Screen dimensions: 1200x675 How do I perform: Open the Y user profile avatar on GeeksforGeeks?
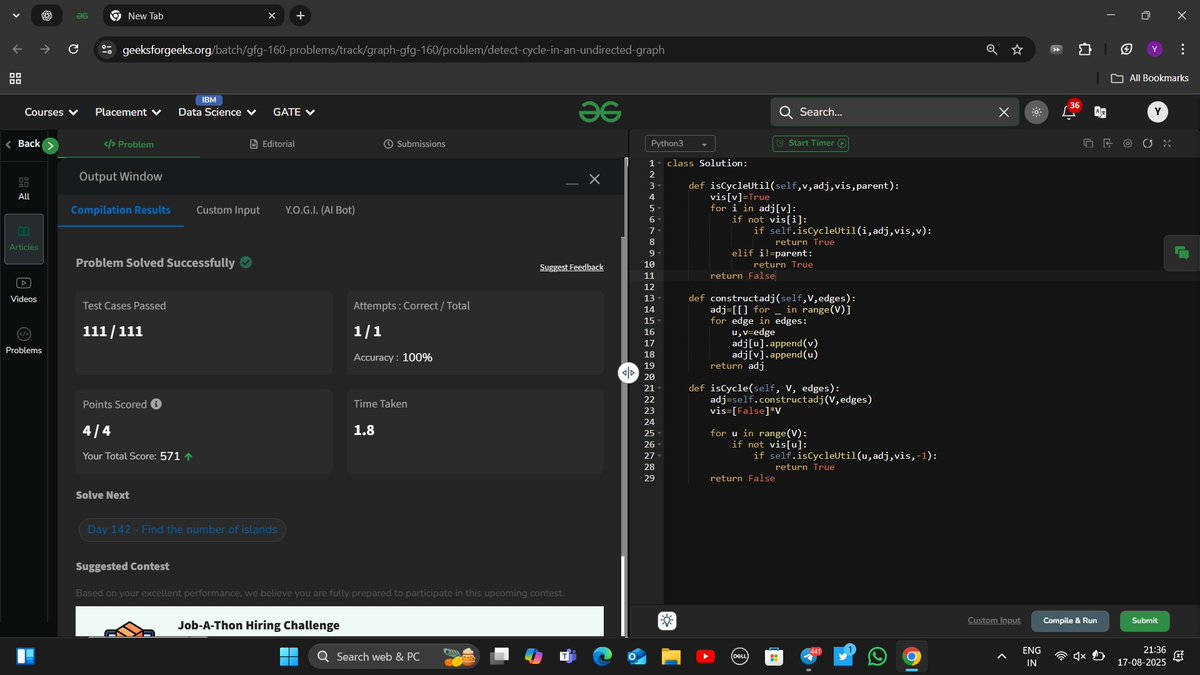(x=1158, y=112)
